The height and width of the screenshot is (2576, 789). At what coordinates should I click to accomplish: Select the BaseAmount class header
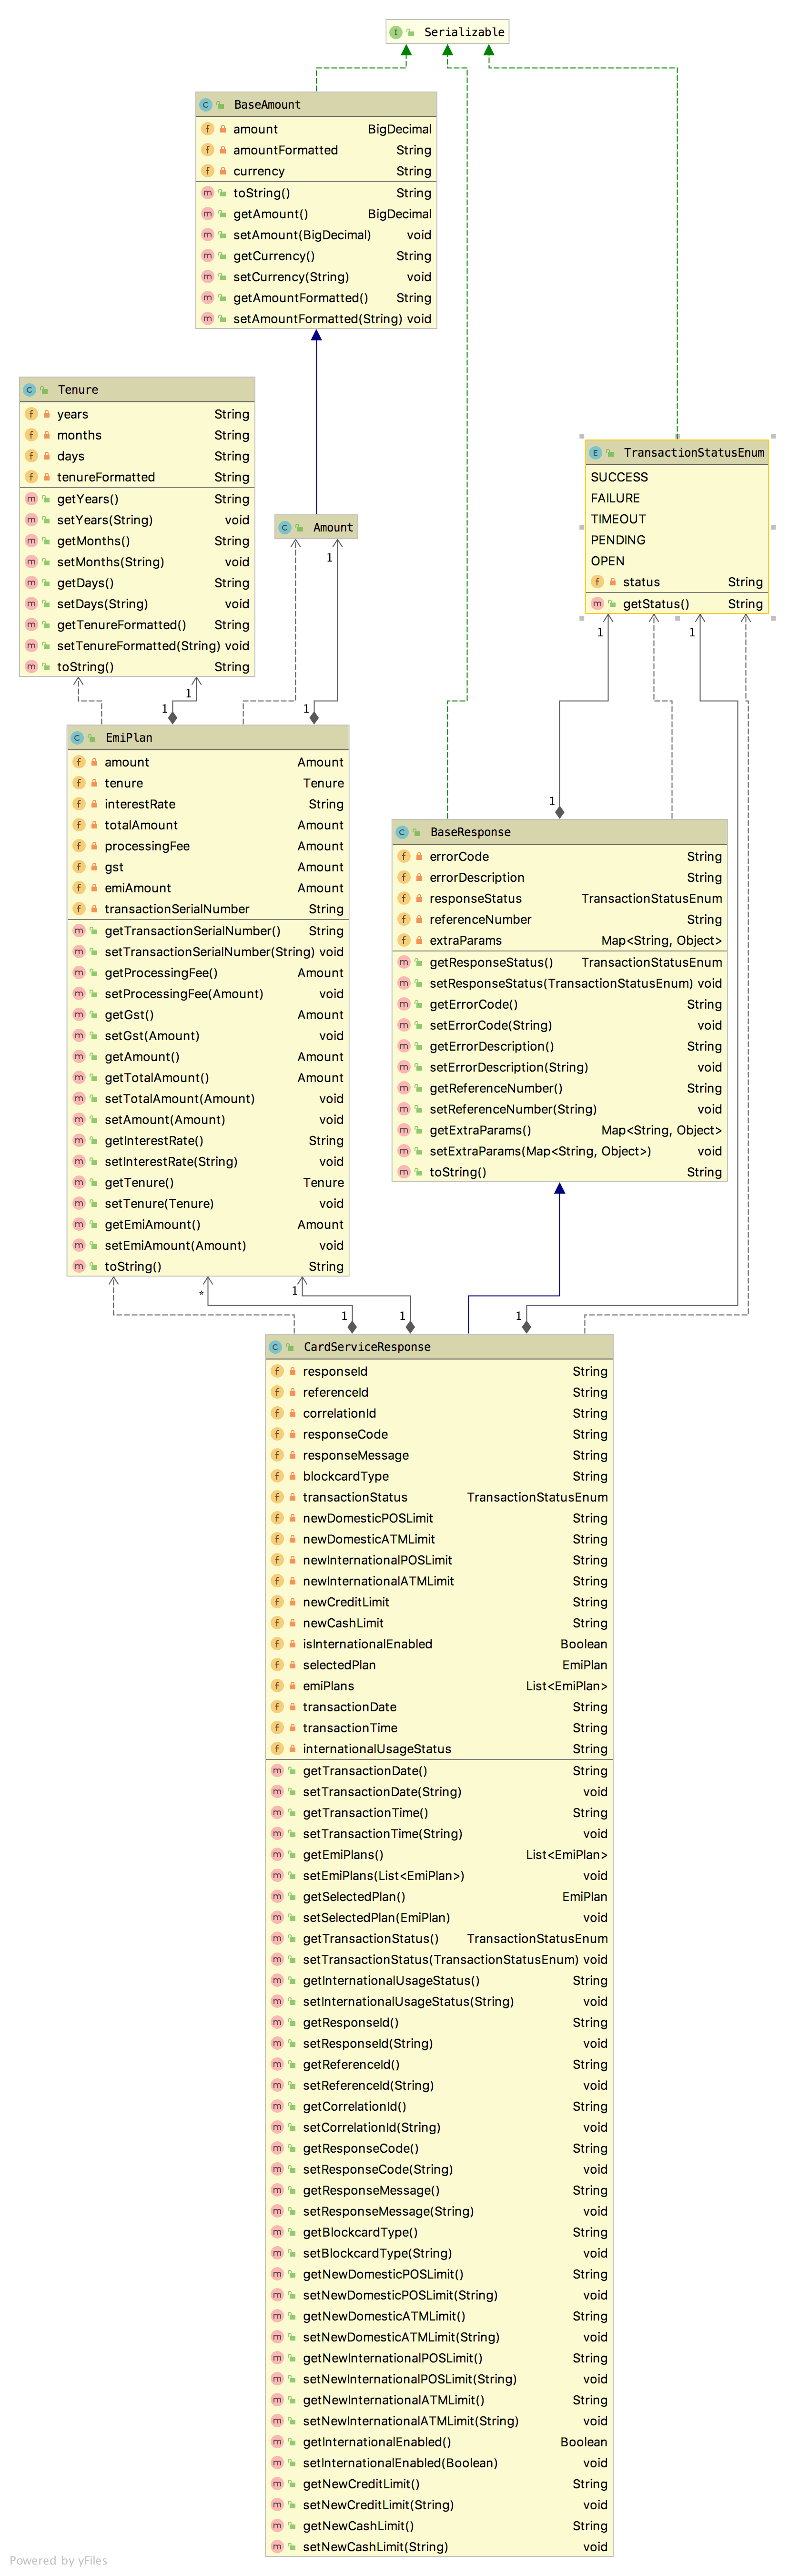click(316, 104)
